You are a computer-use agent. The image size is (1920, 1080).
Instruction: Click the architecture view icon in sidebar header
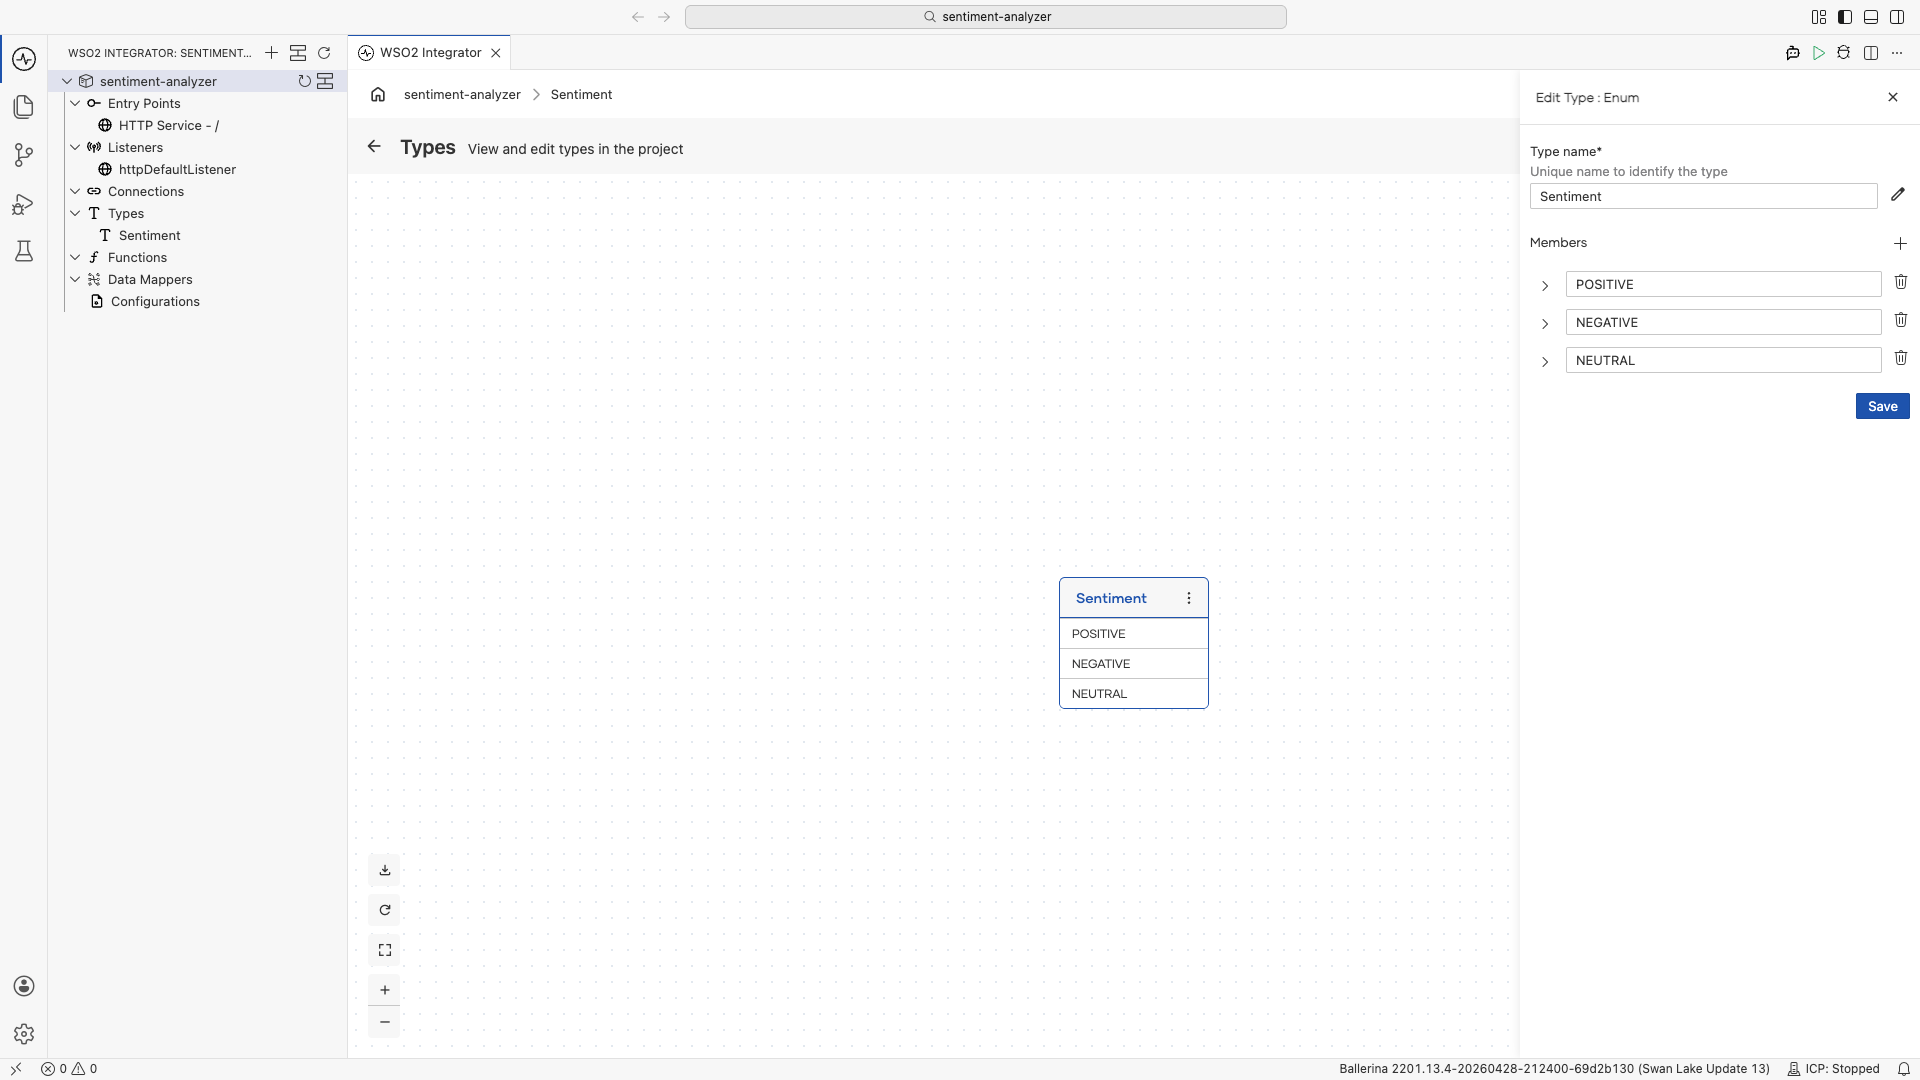pos(298,53)
